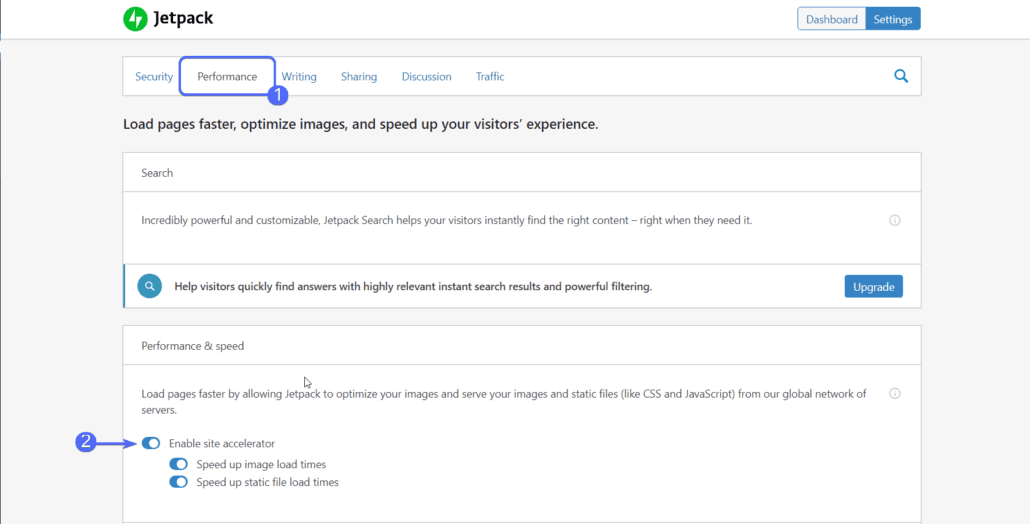Click the 'Incredibly powerful and customizable' description
Screen dimensions: 1030x524
pyautogui.click(x=447, y=221)
